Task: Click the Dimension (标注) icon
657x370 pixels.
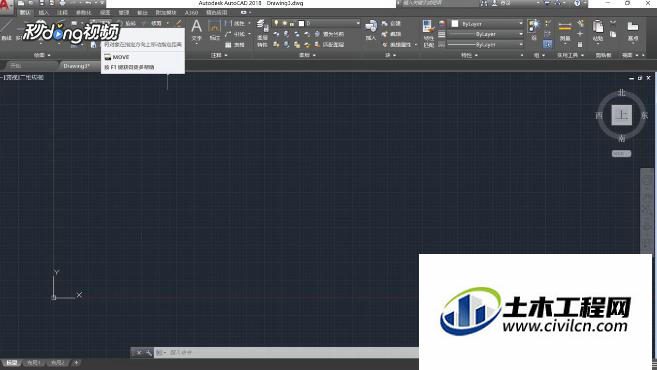Action: click(215, 31)
